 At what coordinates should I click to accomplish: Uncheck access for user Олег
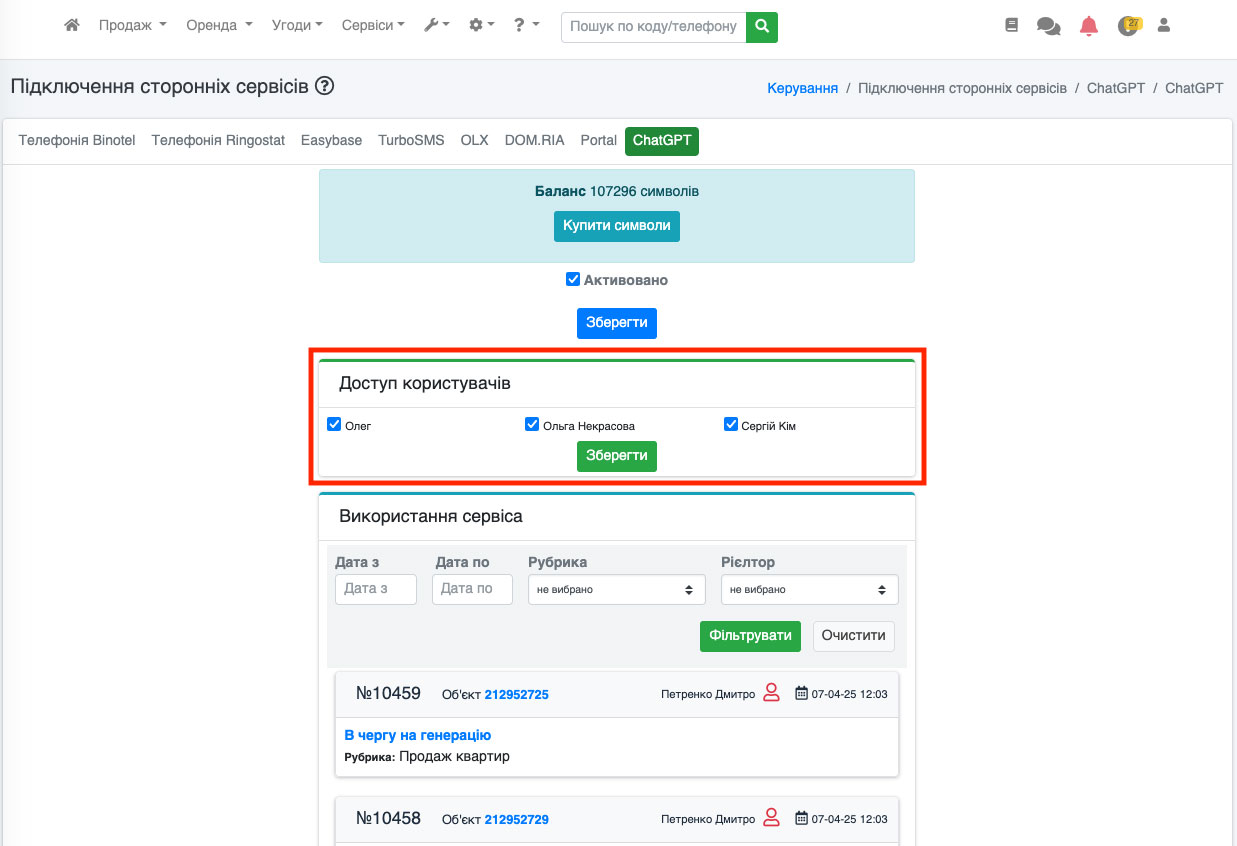click(335, 425)
